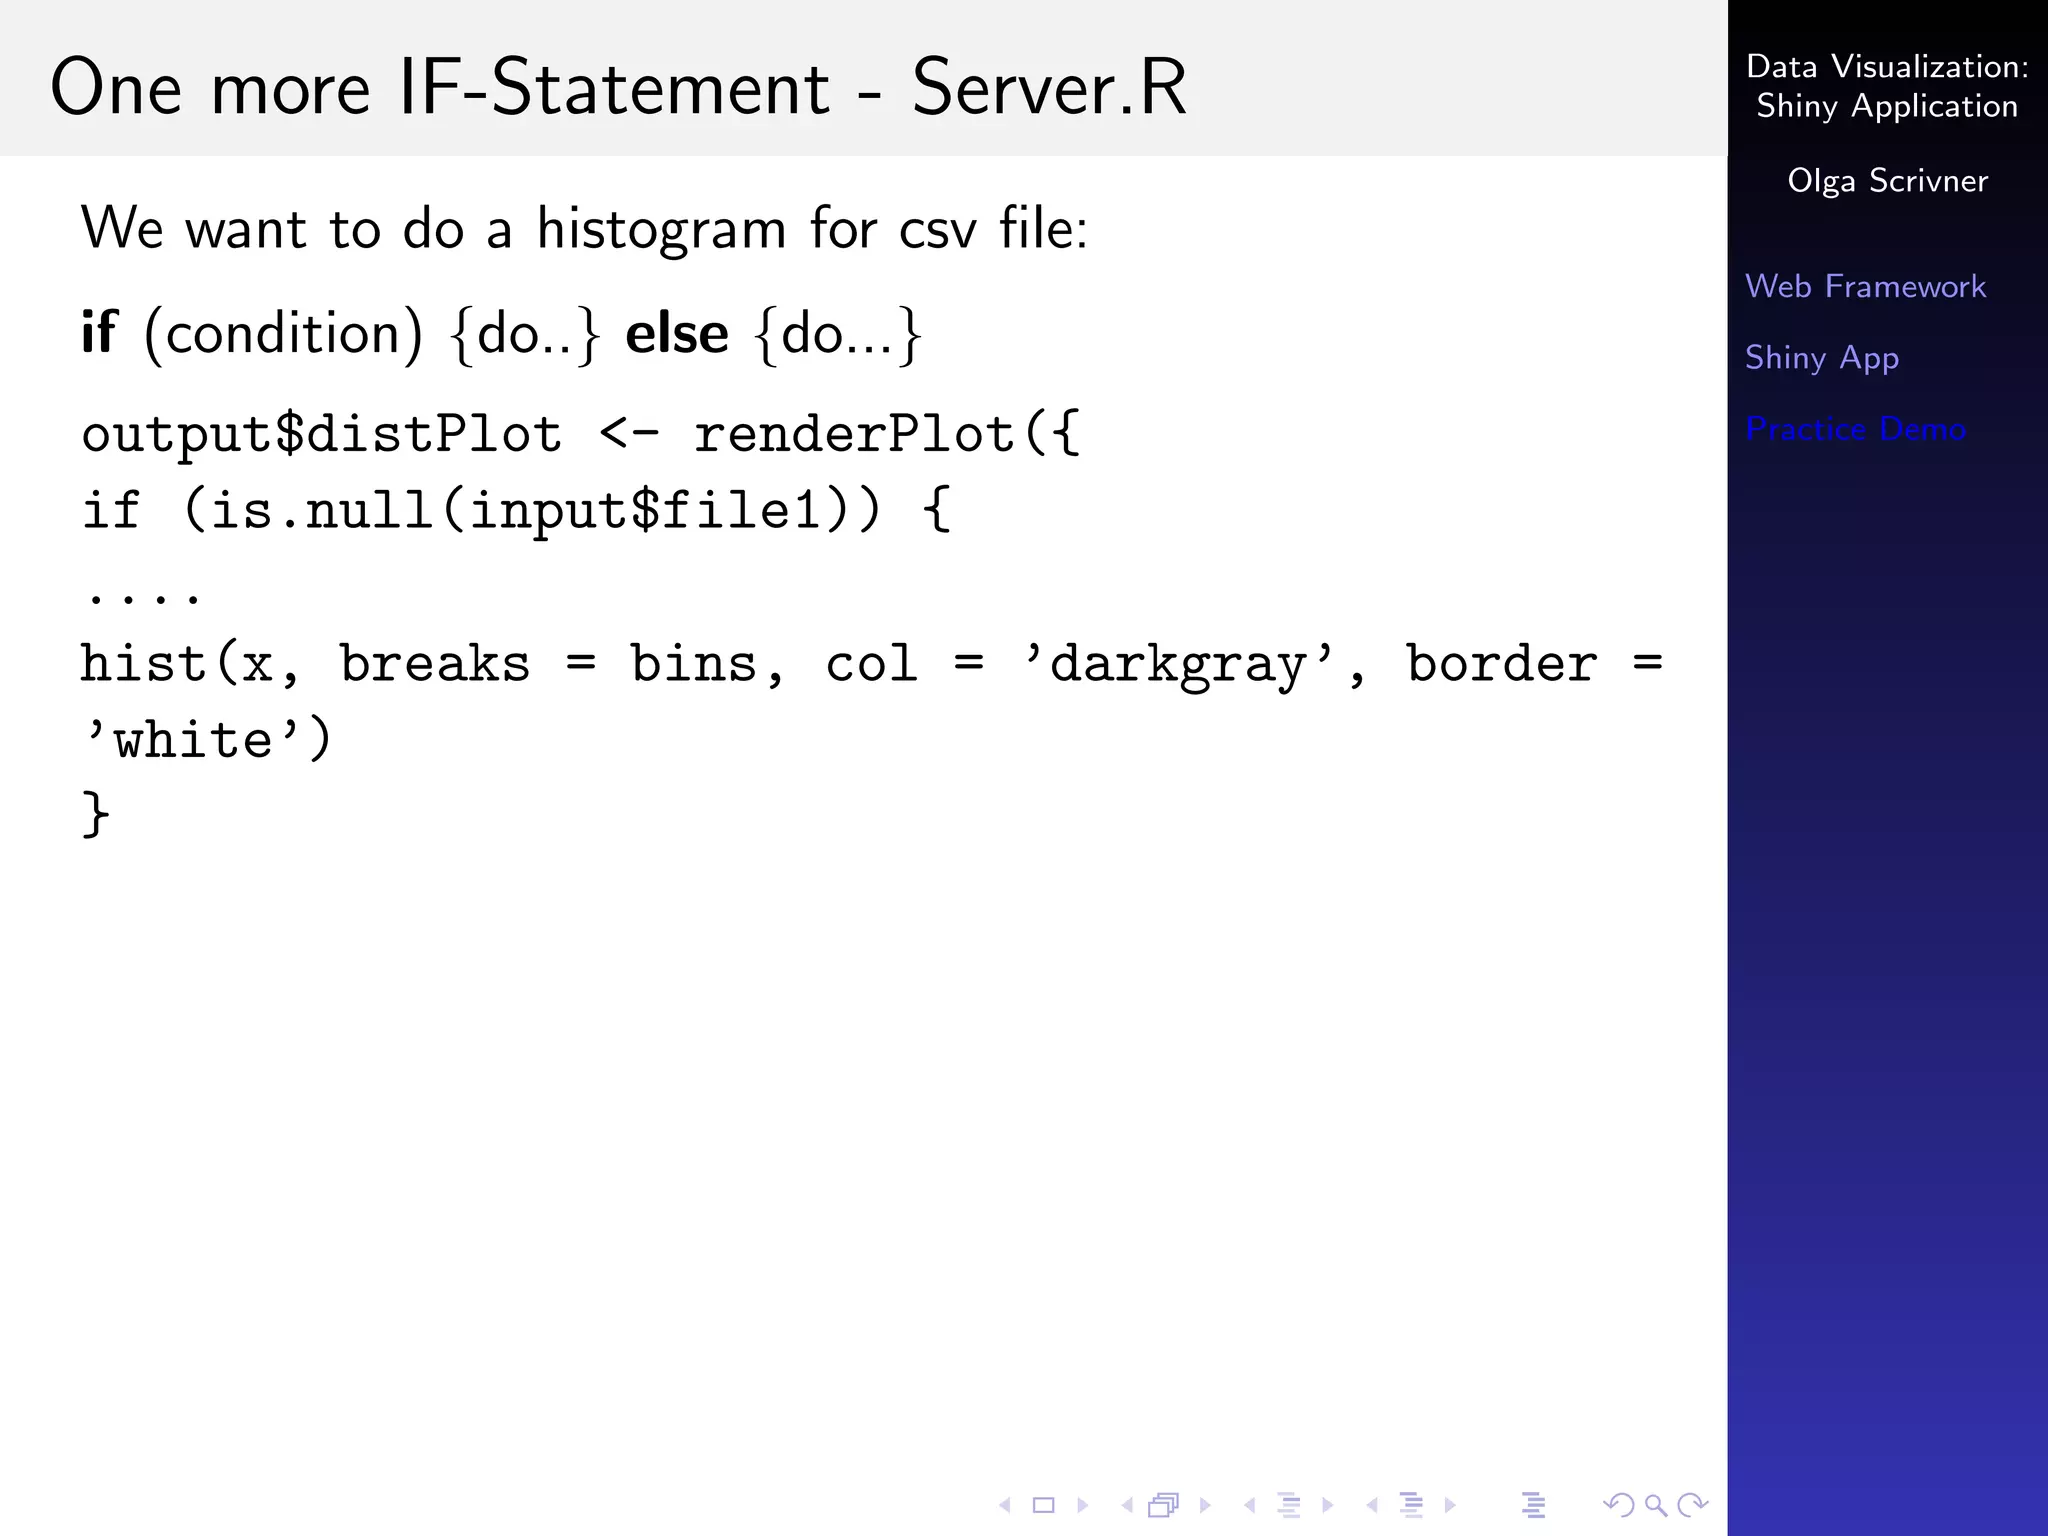Click the author name Olga Scrivner
Viewport: 2048px width, 1536px height.
(x=1888, y=181)
